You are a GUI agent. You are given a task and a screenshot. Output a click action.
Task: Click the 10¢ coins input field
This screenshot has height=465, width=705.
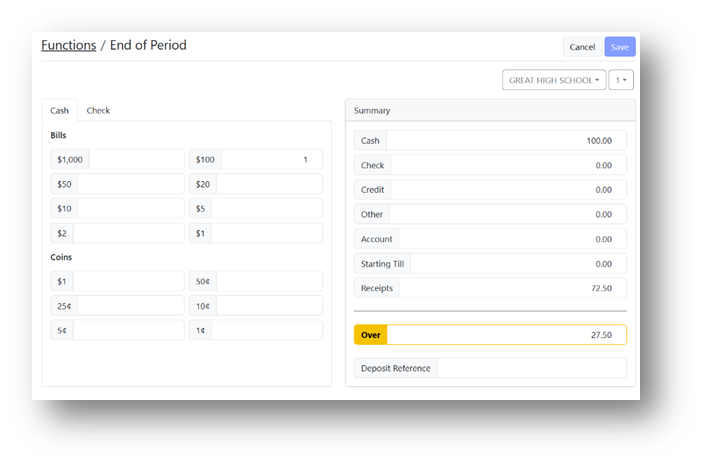tap(269, 306)
